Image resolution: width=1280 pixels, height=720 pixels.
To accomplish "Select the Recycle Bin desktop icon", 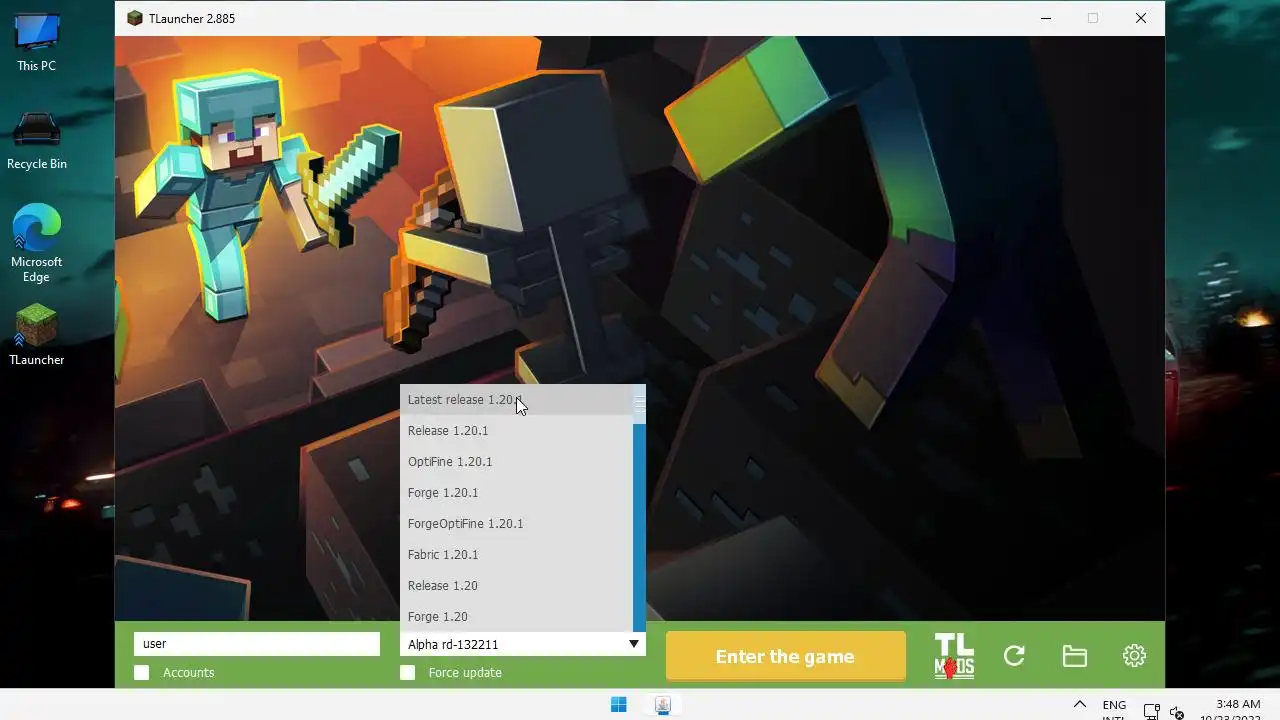I will pyautogui.click(x=37, y=140).
